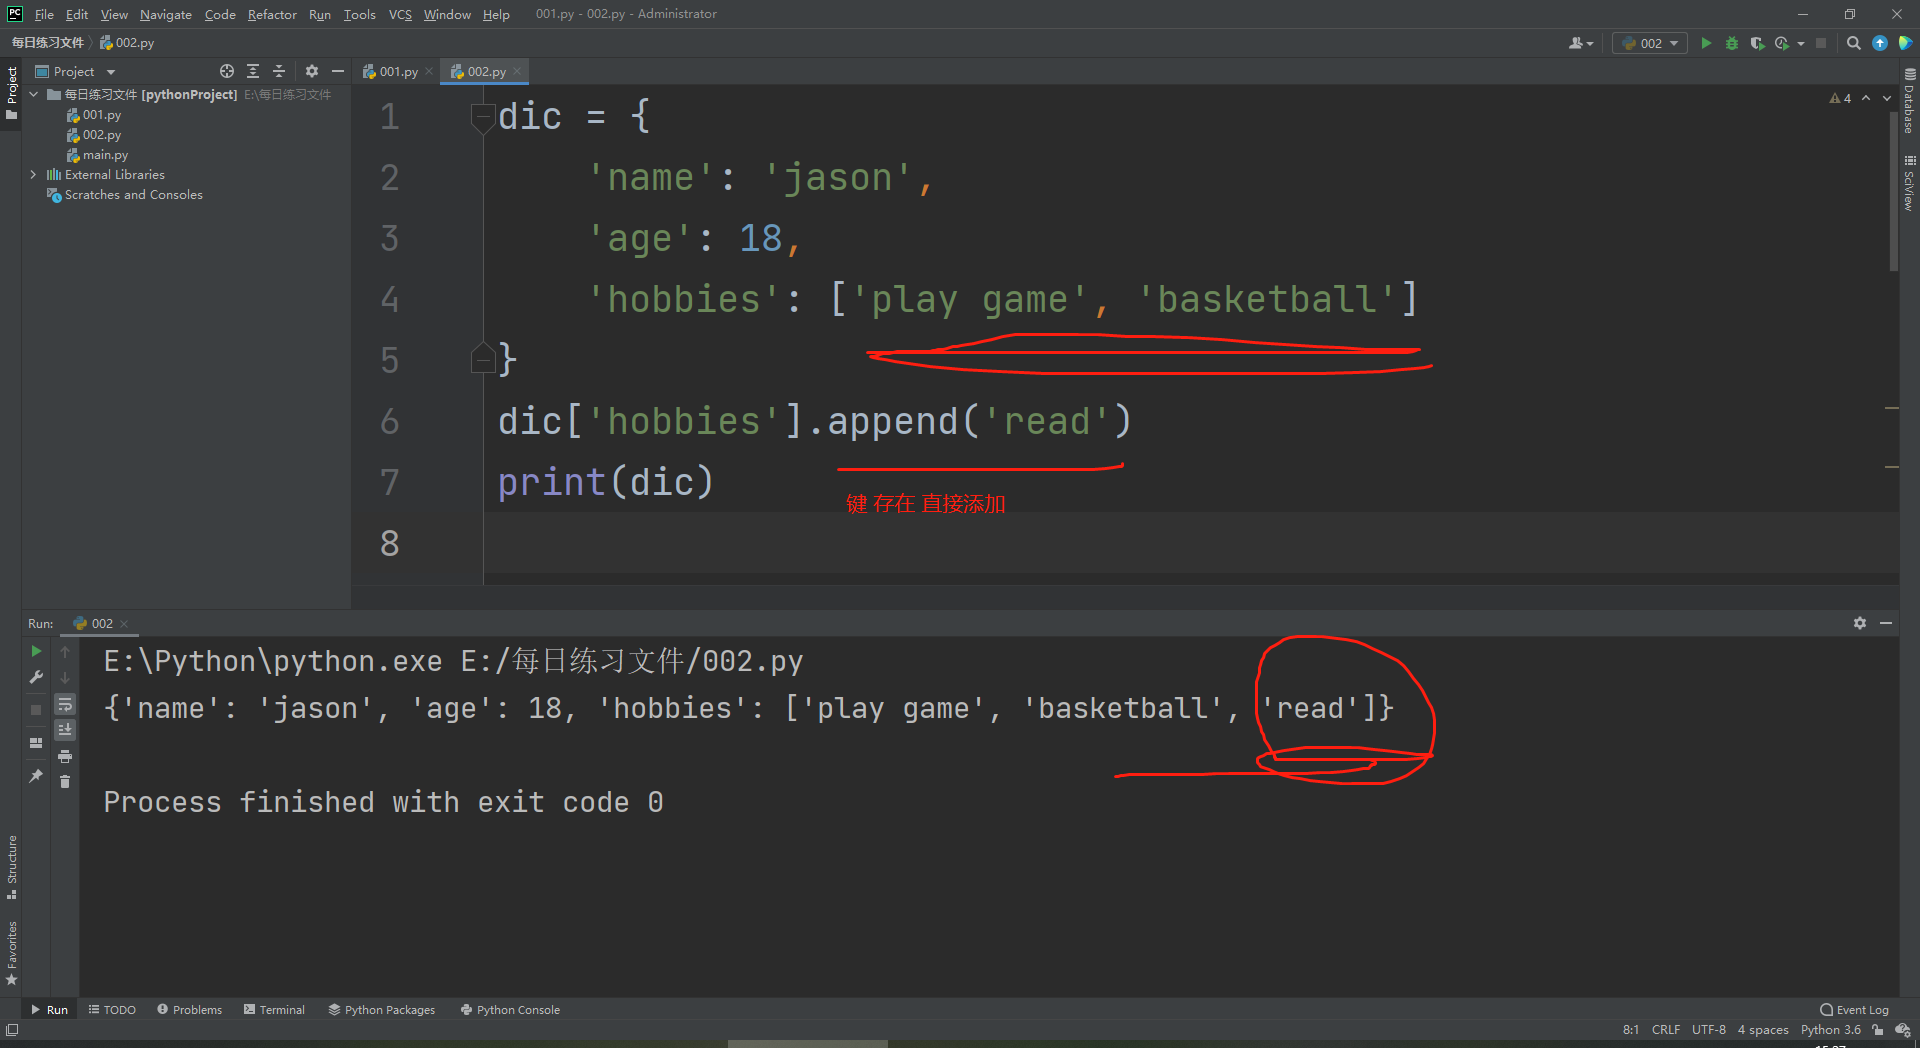Screen dimensions: 1920x1048
Task: Print the Run console output
Action: pos(65,756)
